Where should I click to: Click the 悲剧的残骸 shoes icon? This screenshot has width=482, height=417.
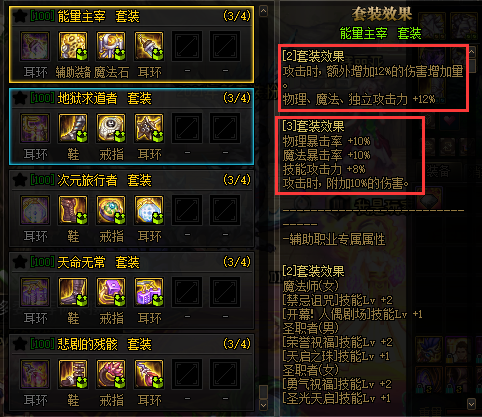coord(73,374)
